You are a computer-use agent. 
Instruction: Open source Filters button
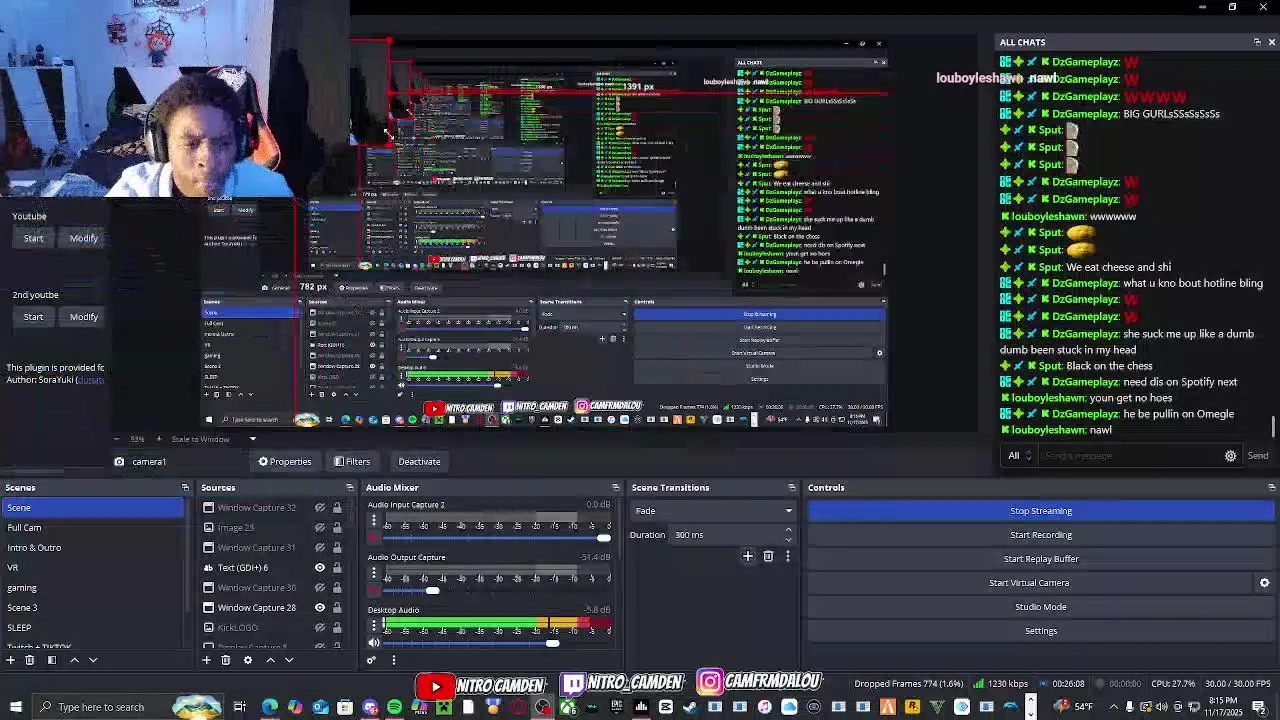point(352,462)
